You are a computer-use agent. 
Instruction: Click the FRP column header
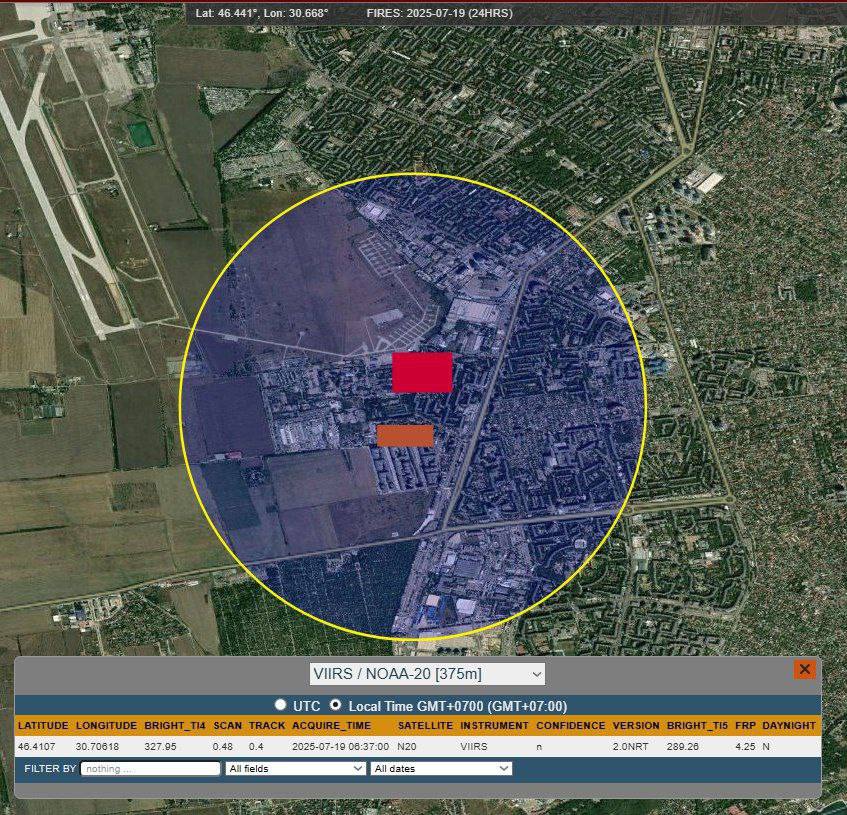[x=745, y=725]
